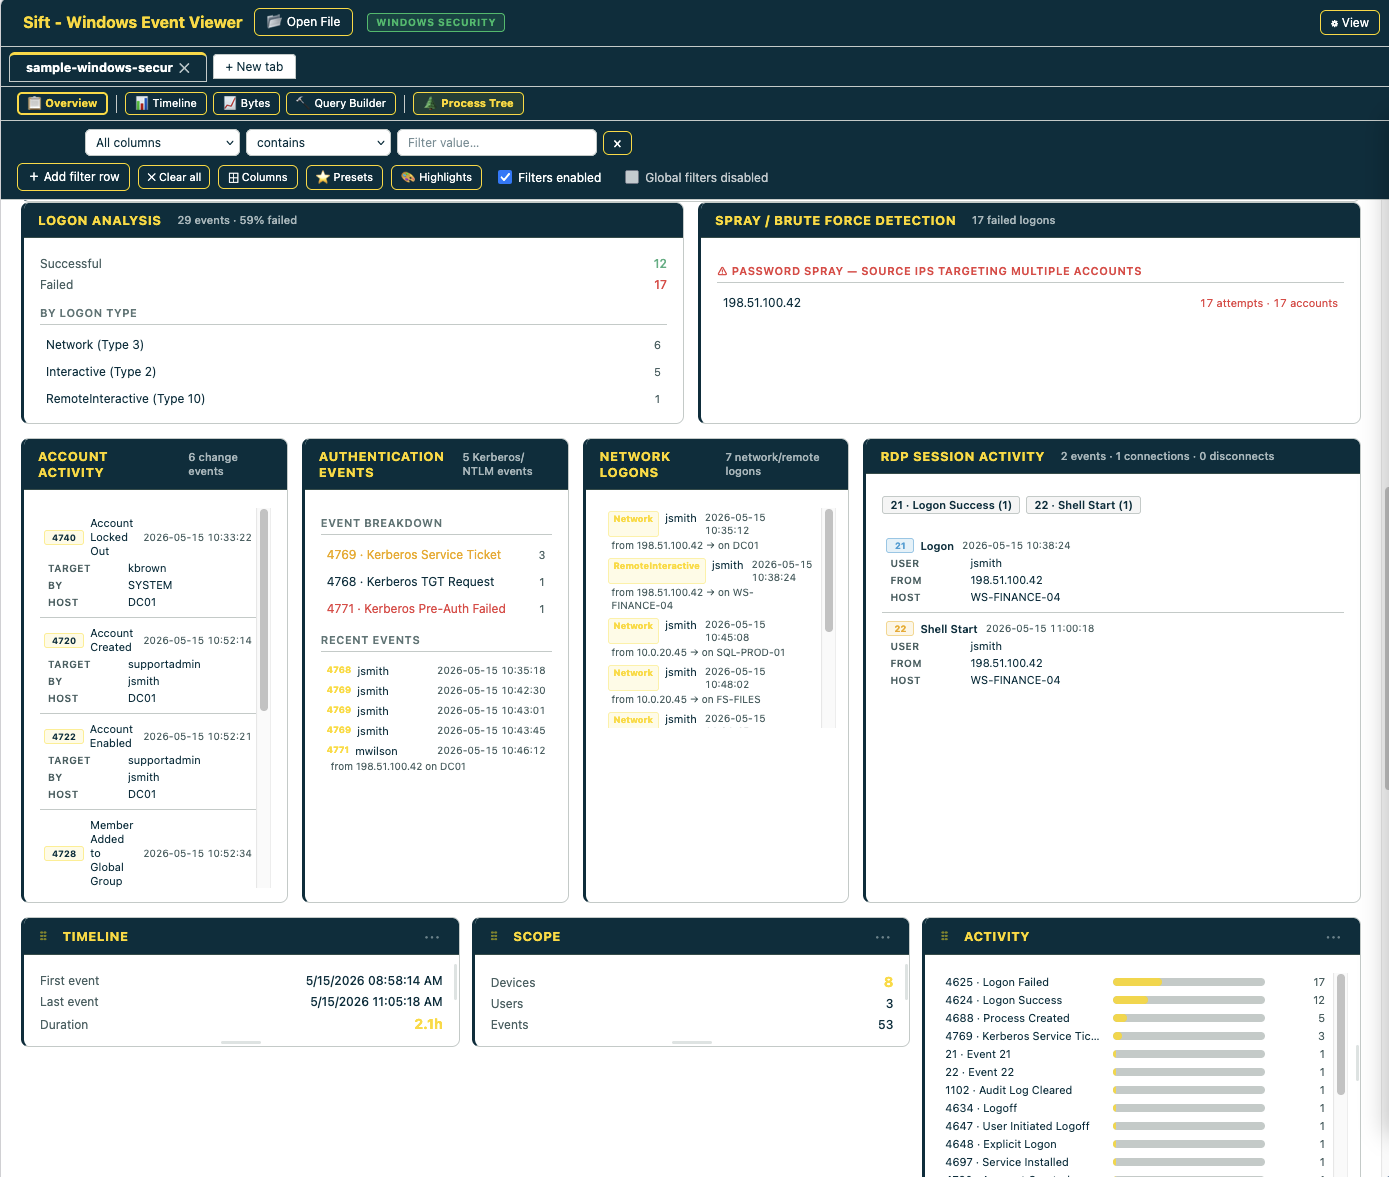Click 4768 · Kerberos TGT Request row
Image resolution: width=1389 pixels, height=1177 pixels.
click(x=436, y=582)
